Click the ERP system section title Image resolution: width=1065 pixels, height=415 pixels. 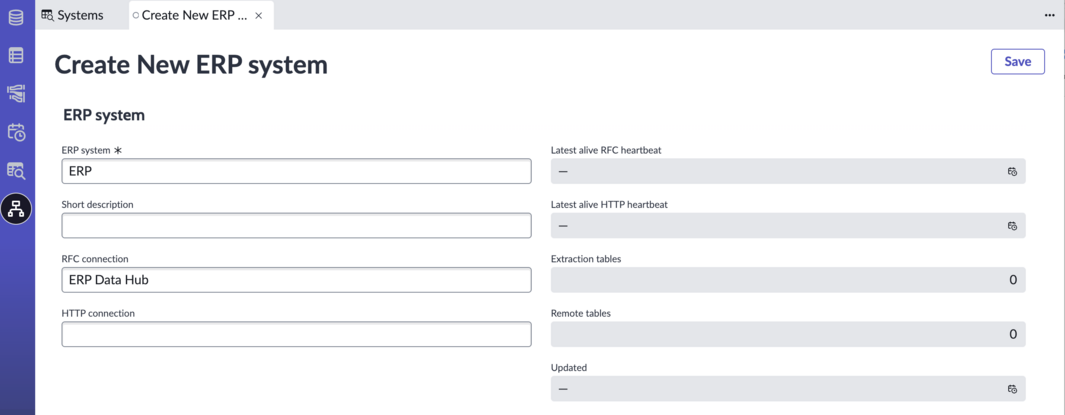104,115
